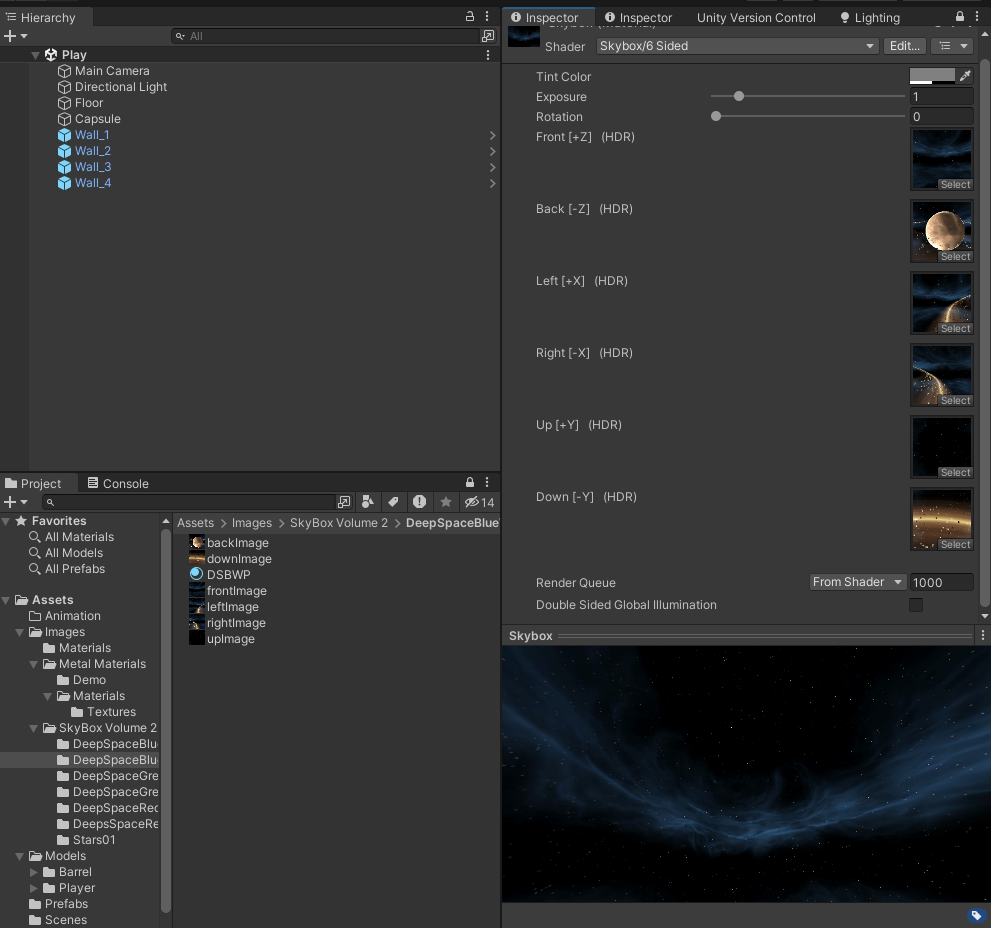
Task: Click the Search by Type icon in Project
Action: tap(368, 502)
